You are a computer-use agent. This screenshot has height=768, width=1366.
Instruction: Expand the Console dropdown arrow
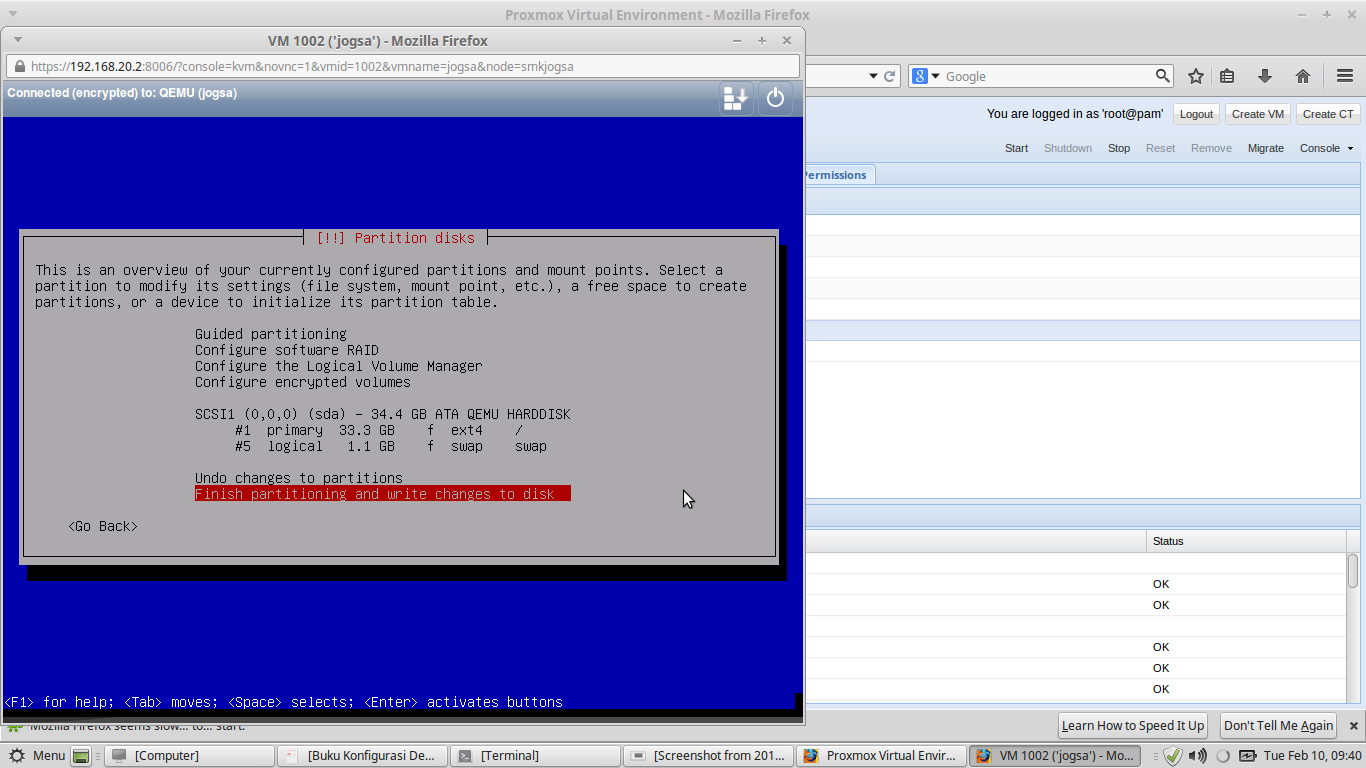point(1350,148)
